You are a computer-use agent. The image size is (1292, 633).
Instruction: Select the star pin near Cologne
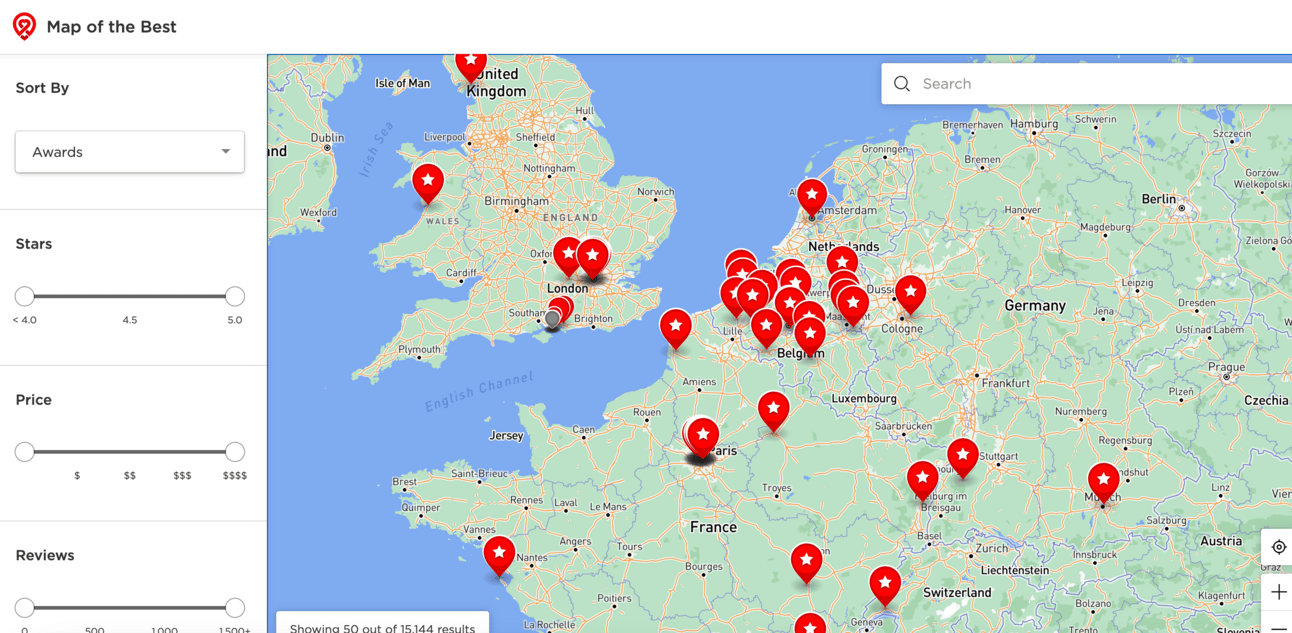point(910,293)
